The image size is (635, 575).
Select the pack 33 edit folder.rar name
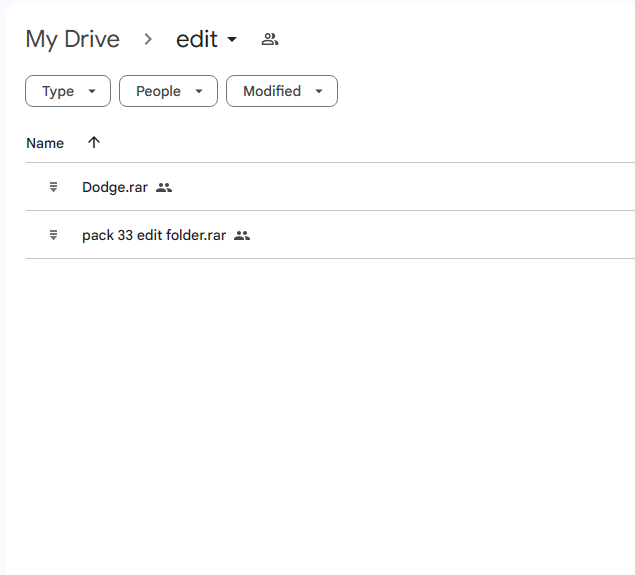click(x=154, y=235)
